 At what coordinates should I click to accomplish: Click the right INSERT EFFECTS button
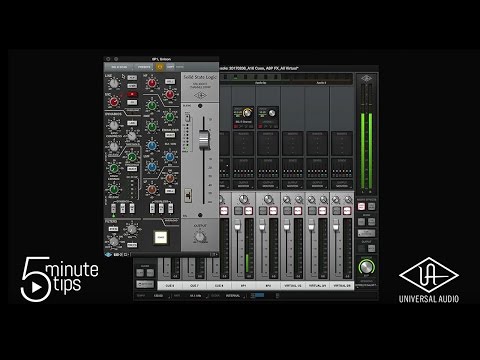coord(371,207)
